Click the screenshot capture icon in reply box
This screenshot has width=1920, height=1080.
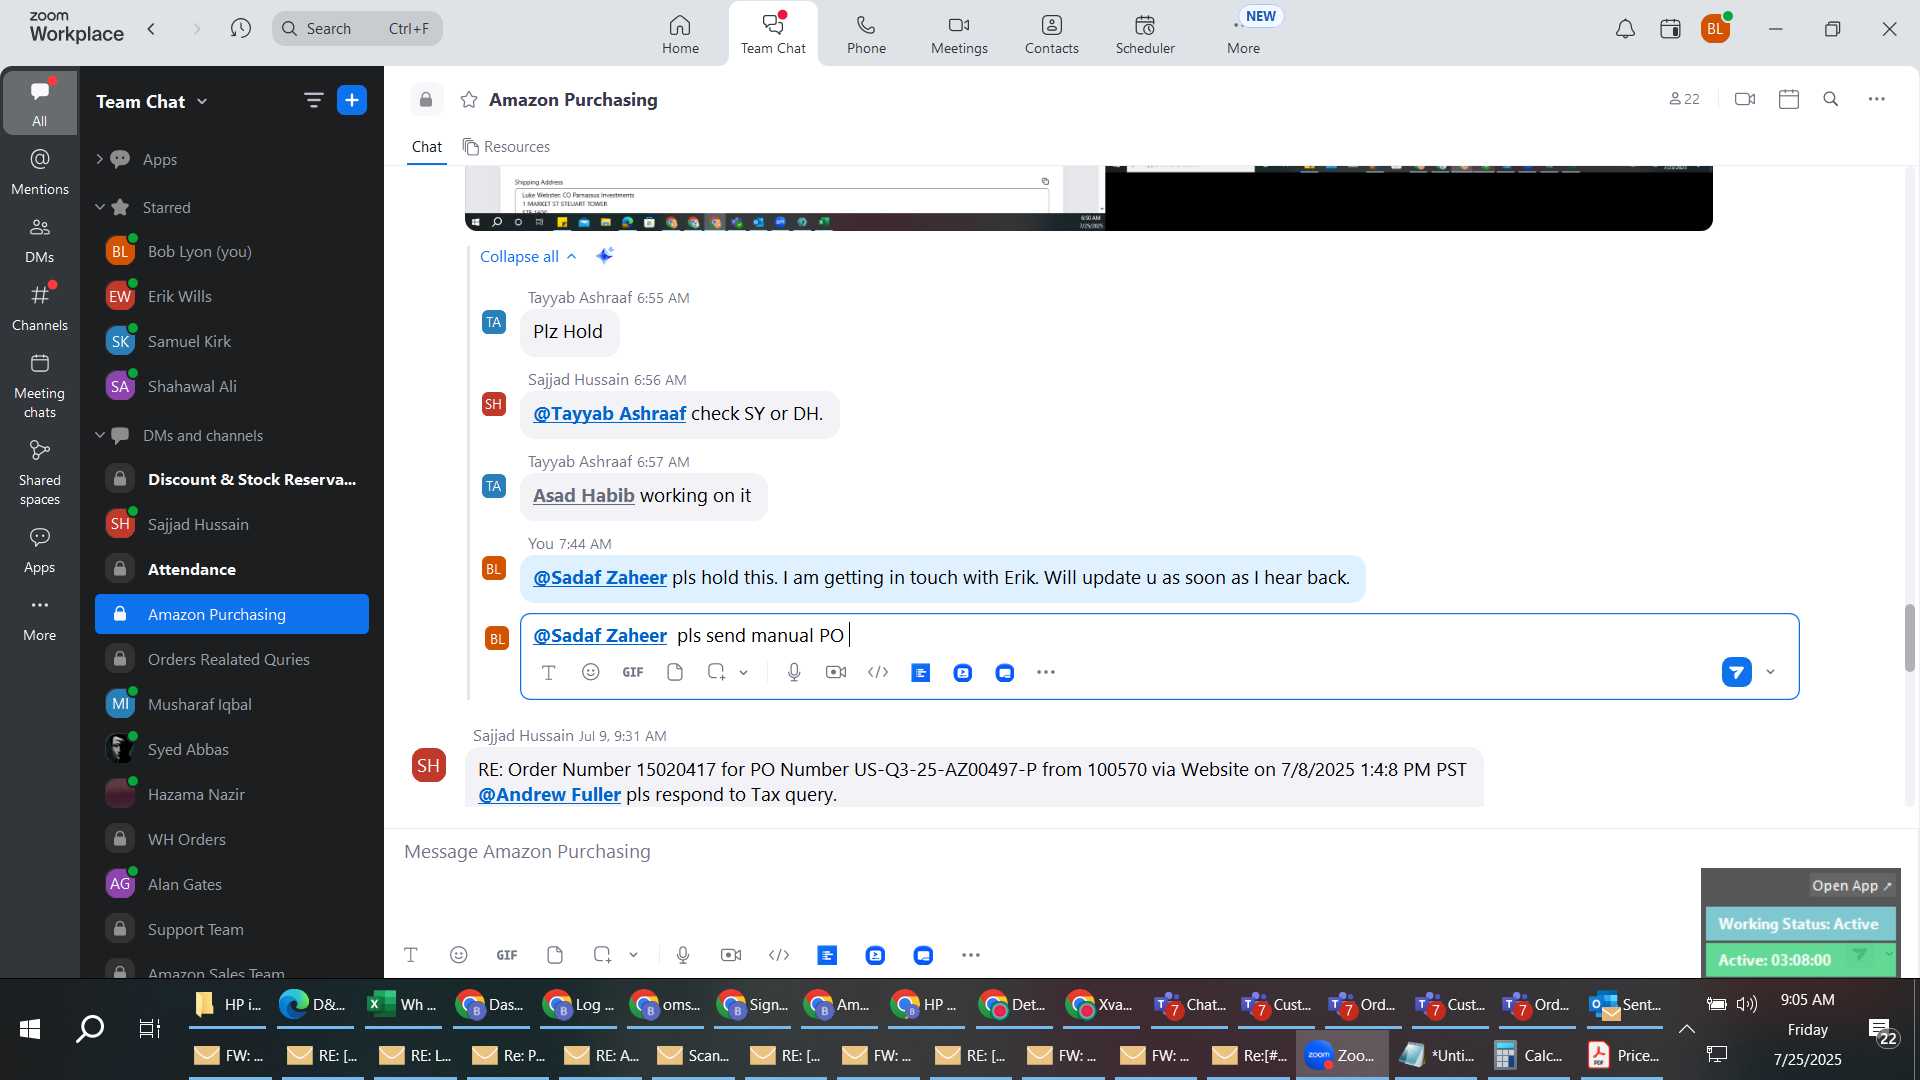pyautogui.click(x=716, y=672)
